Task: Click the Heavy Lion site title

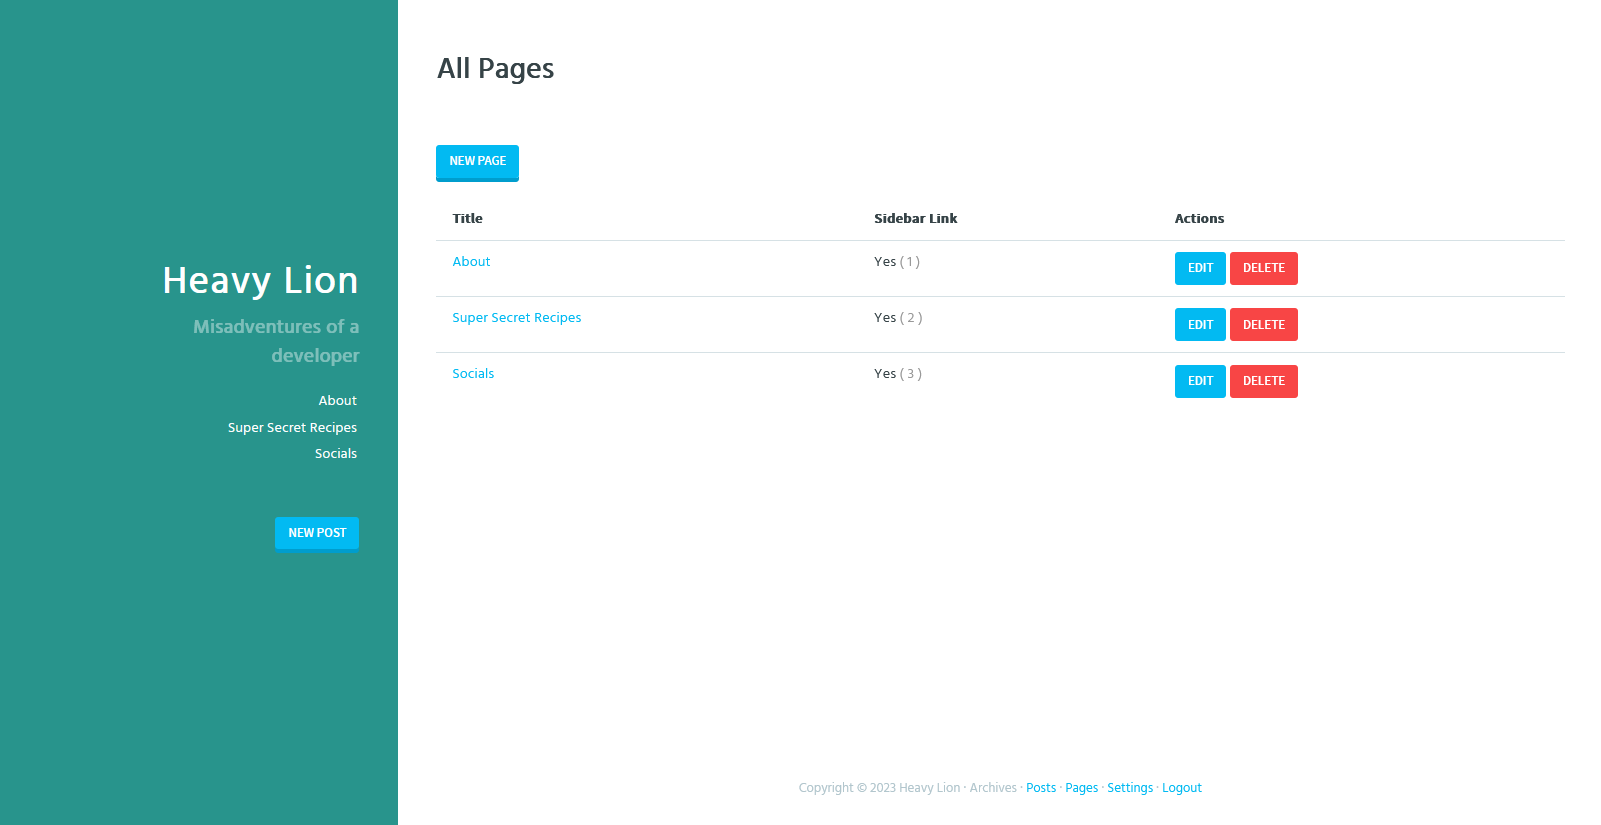Action: 260,281
